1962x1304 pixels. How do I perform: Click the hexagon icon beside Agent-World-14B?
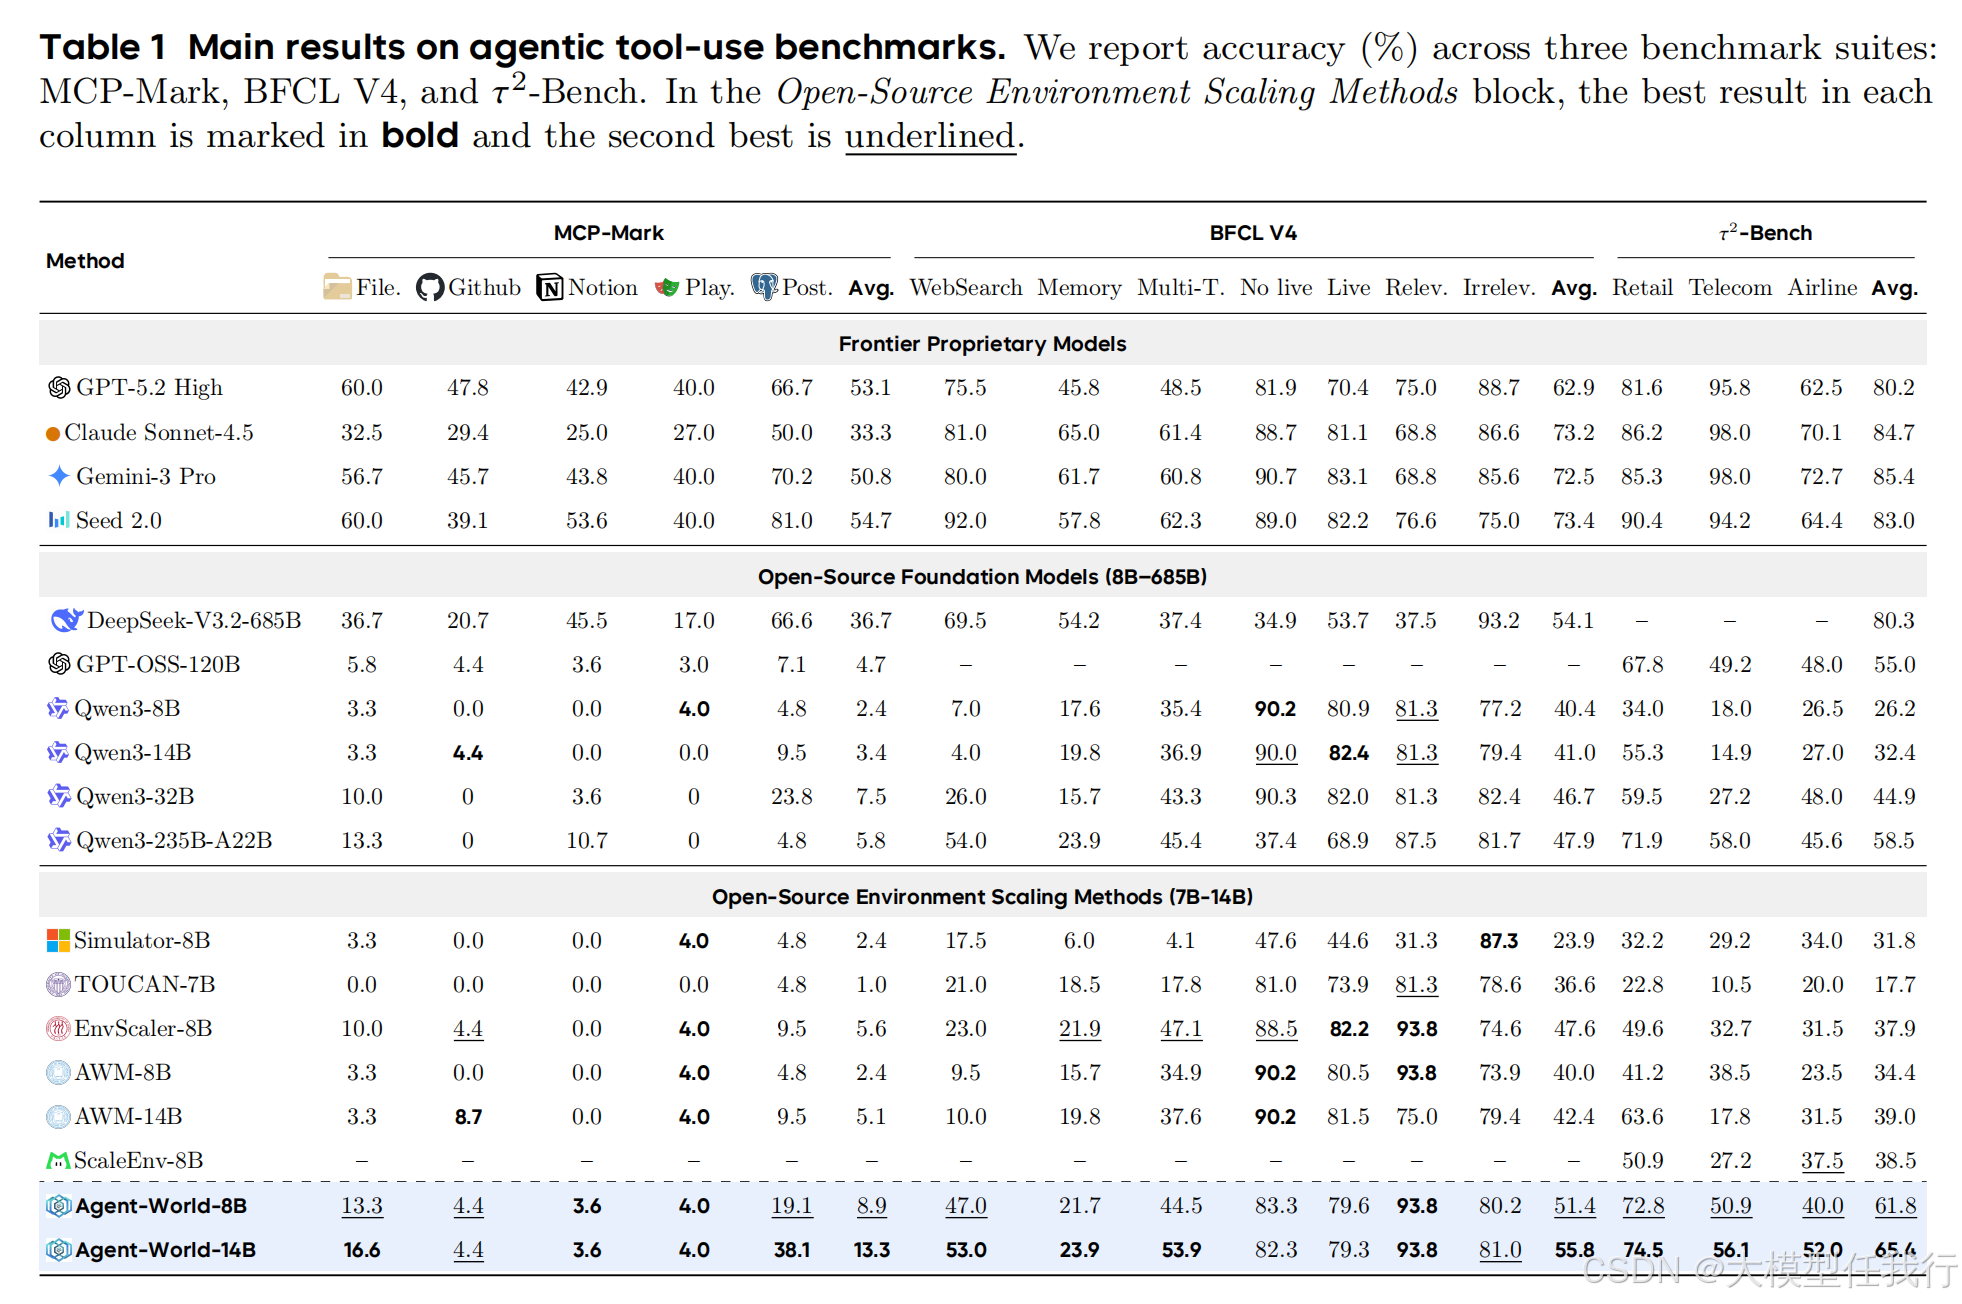[58, 1250]
